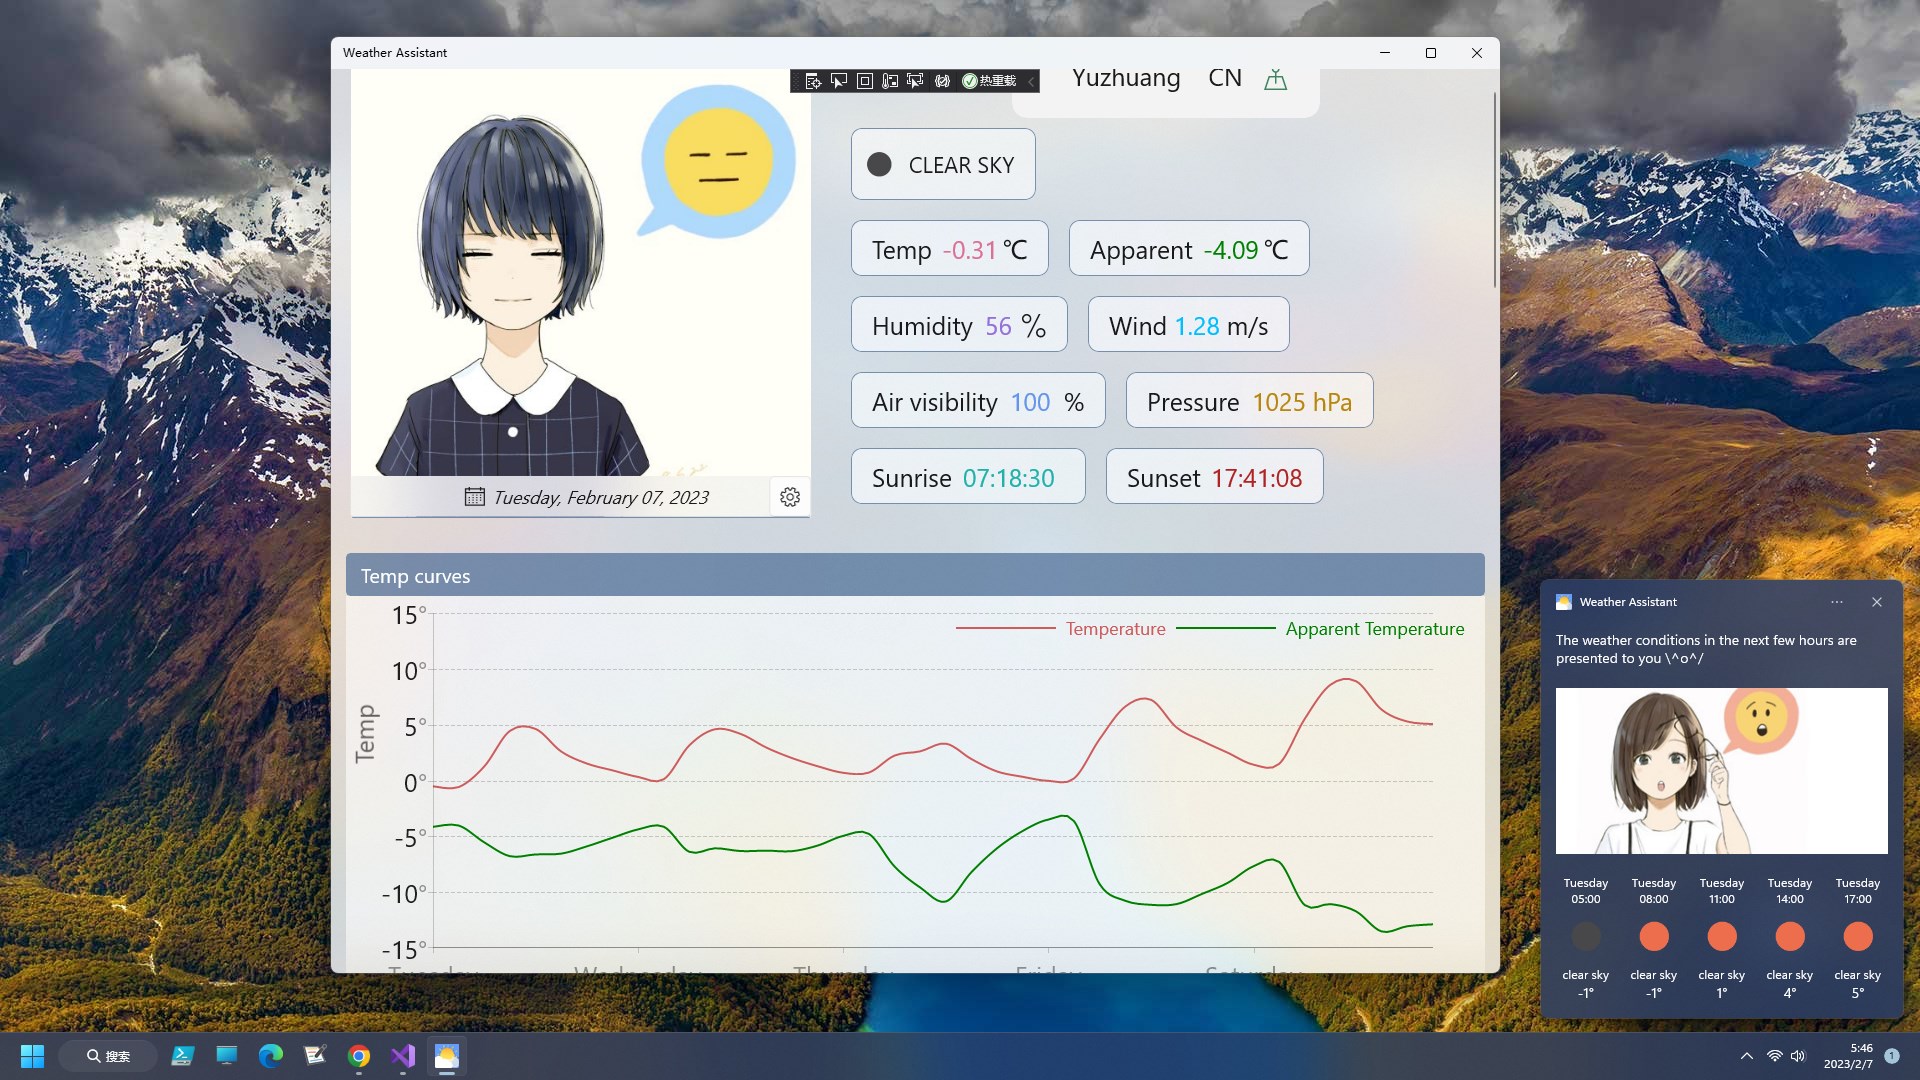Open the settings gear beside the date

click(x=790, y=497)
